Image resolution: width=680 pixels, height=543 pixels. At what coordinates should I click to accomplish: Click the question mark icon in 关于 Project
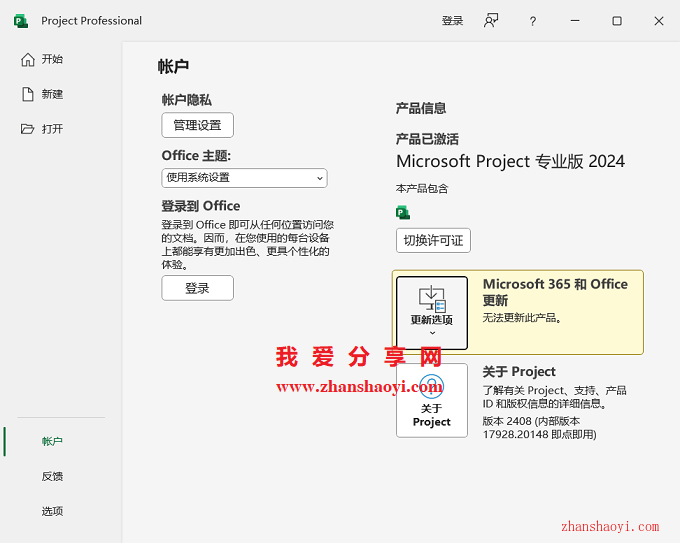click(x=432, y=386)
